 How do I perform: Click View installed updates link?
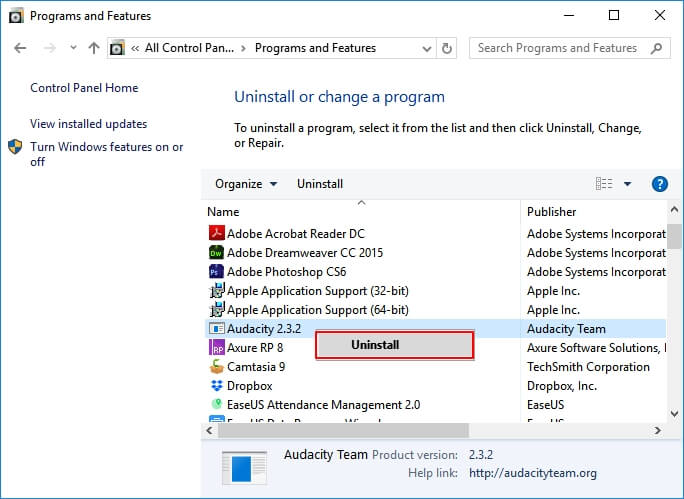(88, 124)
